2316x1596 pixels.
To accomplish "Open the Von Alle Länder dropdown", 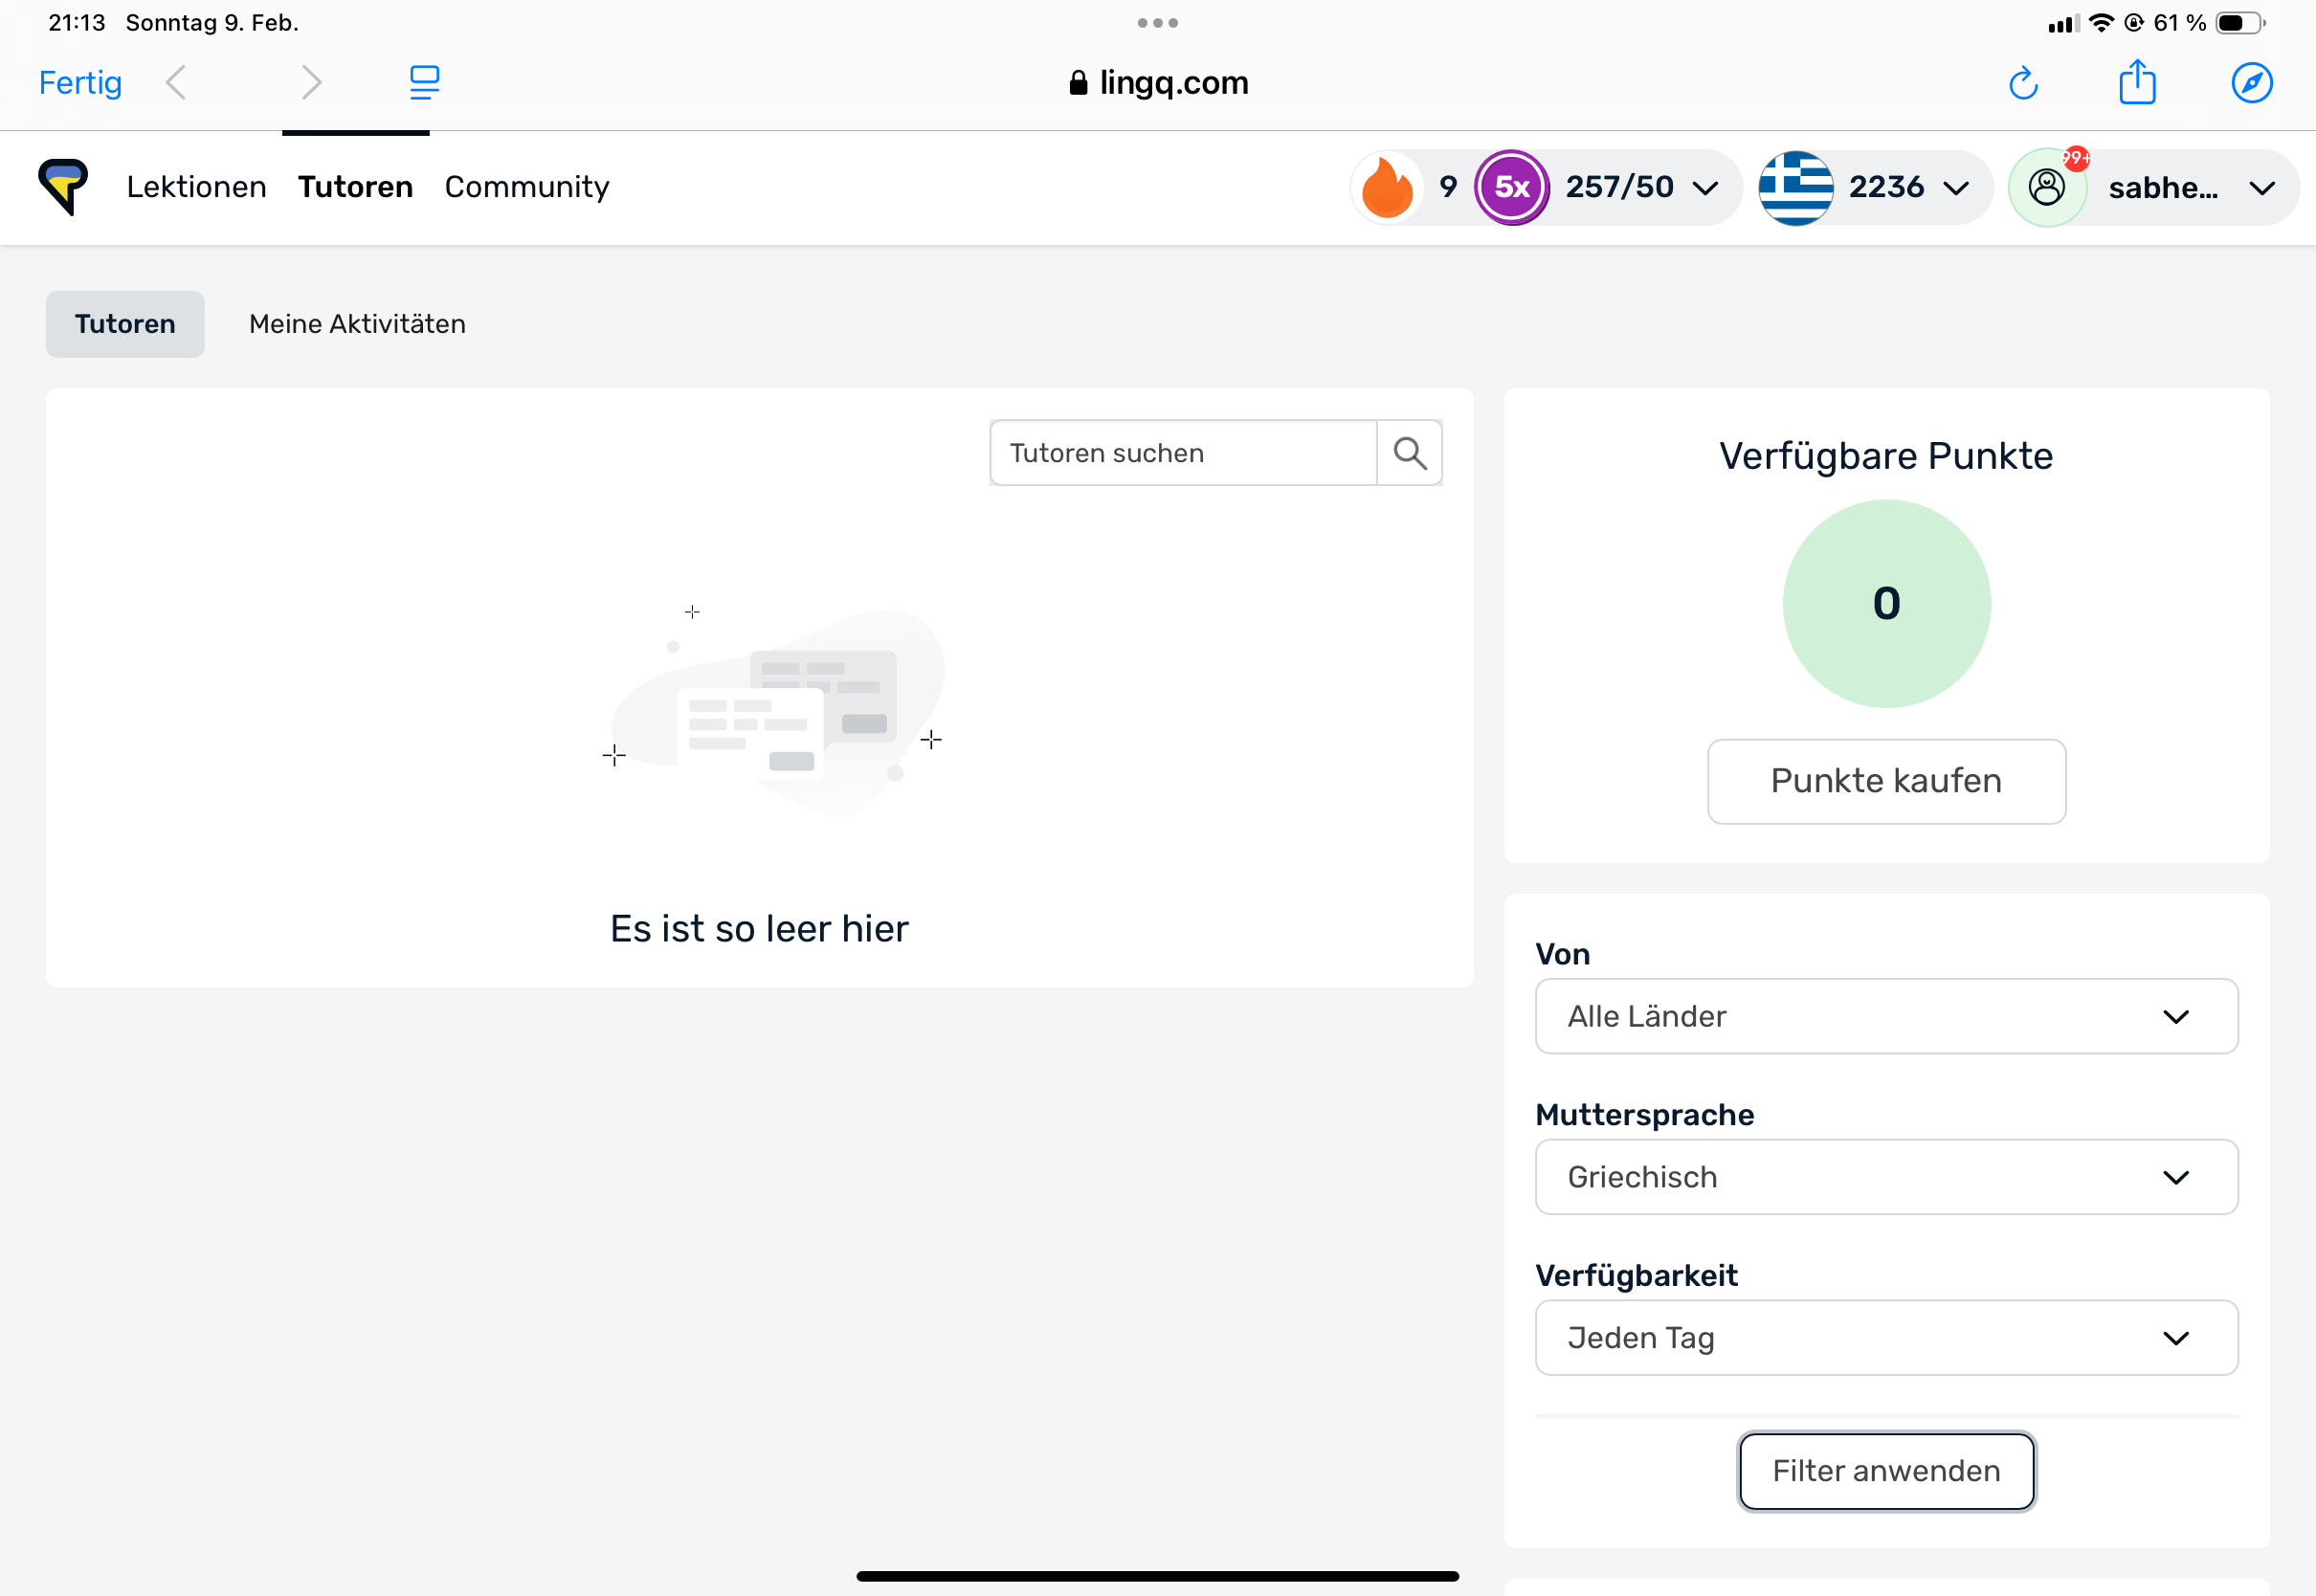I will (x=1886, y=1016).
